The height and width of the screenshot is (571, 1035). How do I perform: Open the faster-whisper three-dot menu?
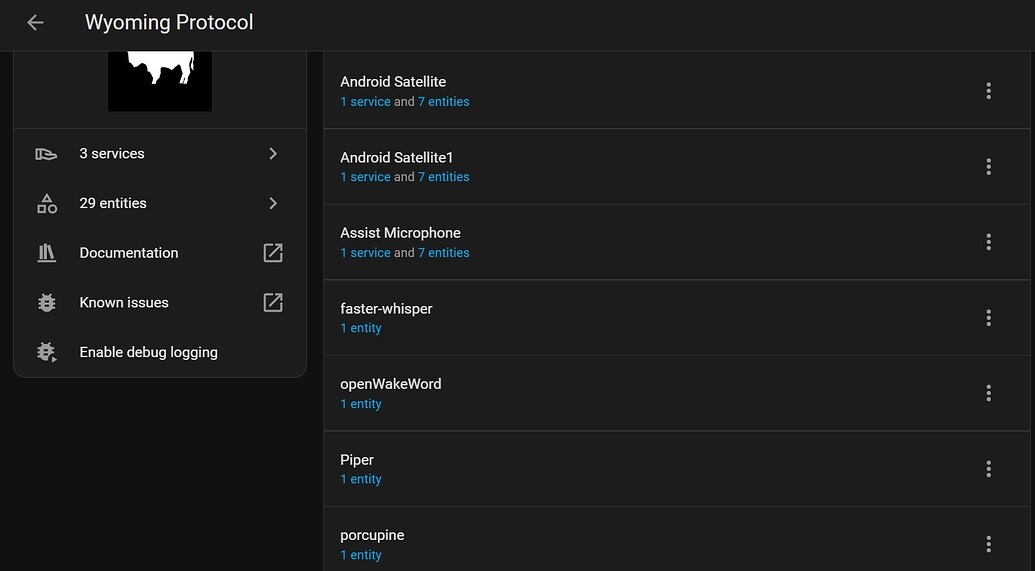click(x=988, y=318)
